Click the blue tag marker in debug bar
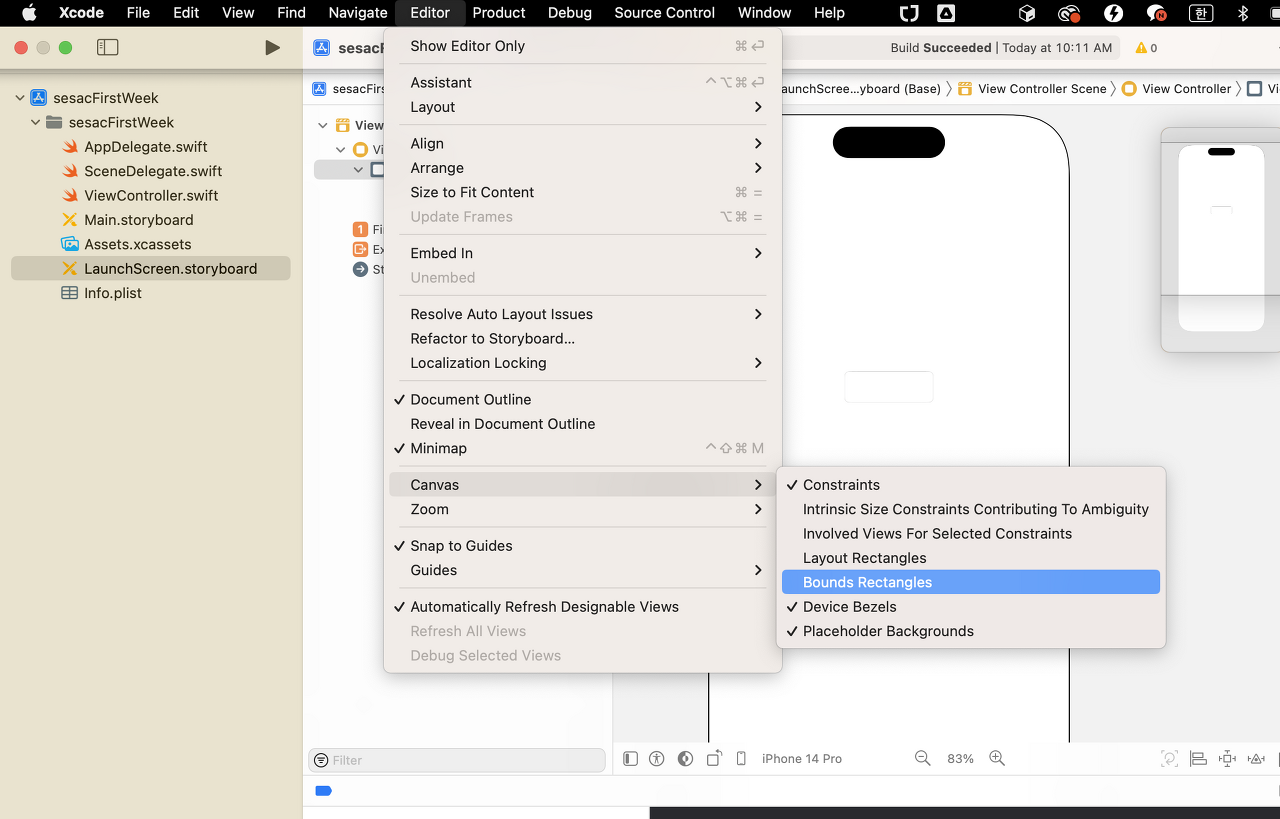The height and width of the screenshot is (819, 1280). click(x=323, y=790)
